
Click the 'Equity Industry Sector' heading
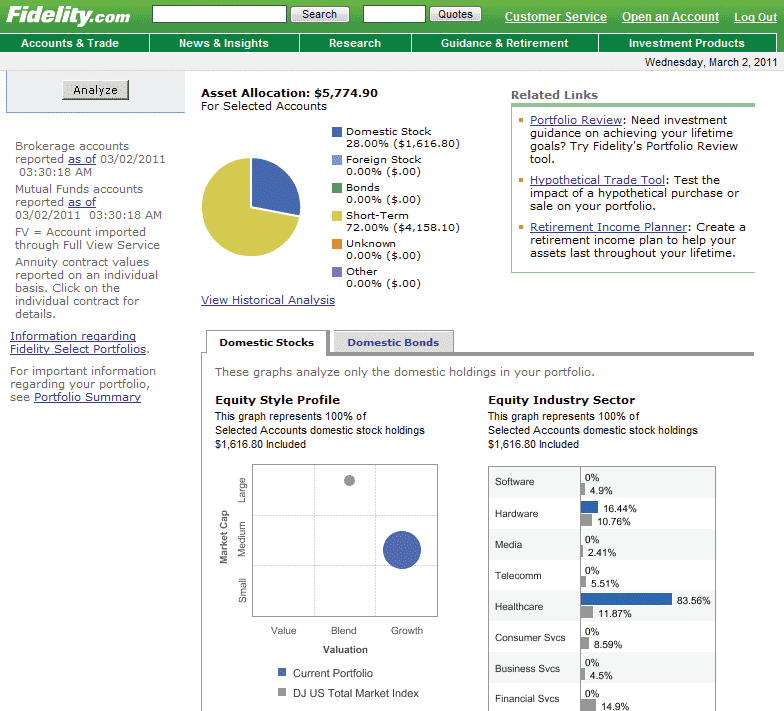click(562, 400)
